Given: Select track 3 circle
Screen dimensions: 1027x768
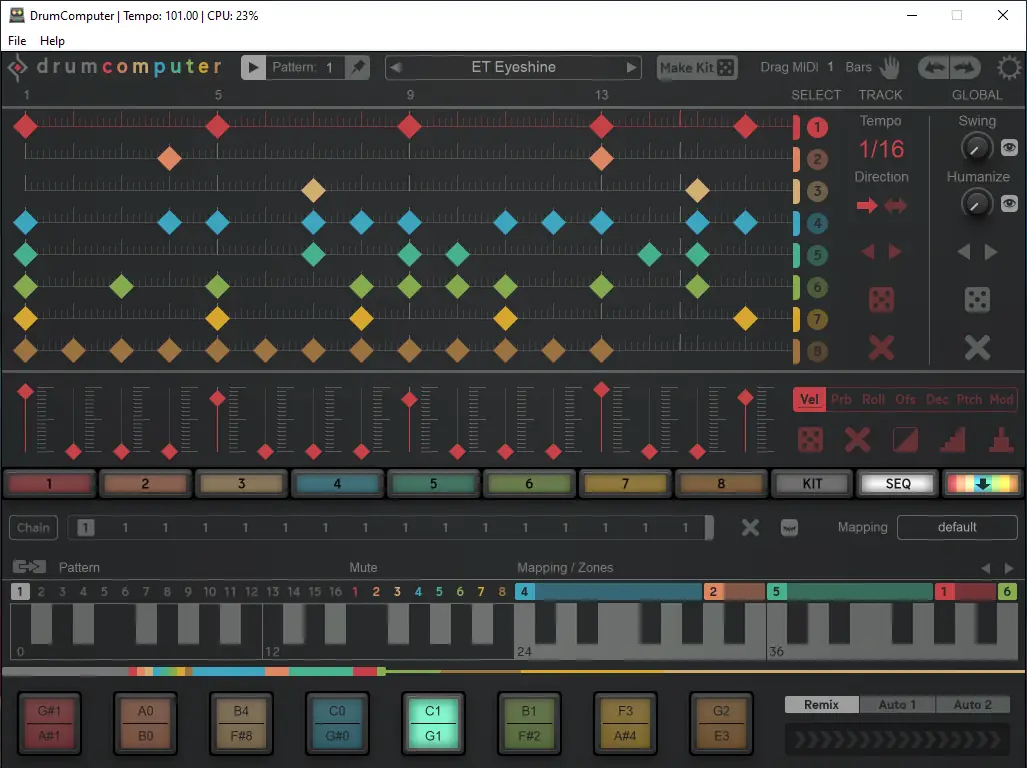Looking at the screenshot, I should point(817,191).
